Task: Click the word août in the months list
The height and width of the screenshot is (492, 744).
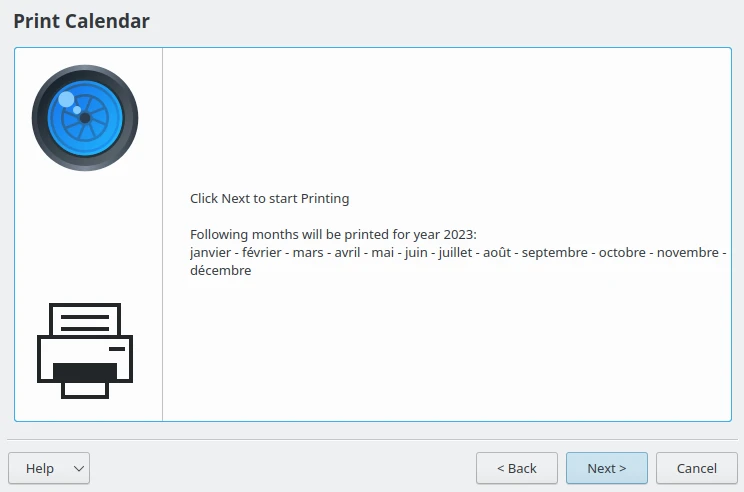Action: coord(497,252)
